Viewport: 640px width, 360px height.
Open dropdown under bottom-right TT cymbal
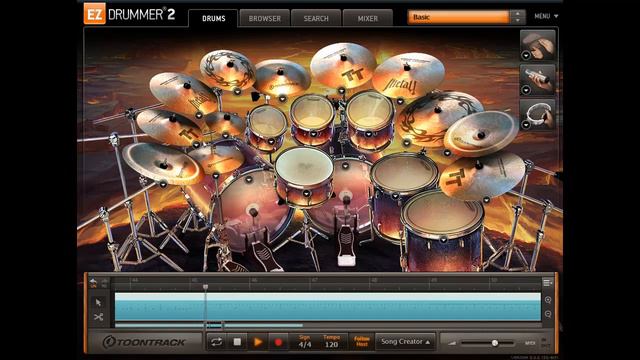pyautogui.click(x=486, y=200)
